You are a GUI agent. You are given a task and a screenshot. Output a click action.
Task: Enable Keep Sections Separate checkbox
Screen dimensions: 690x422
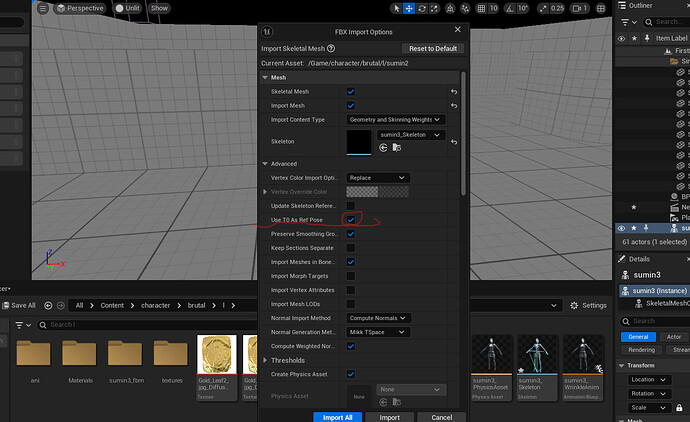tap(351, 248)
